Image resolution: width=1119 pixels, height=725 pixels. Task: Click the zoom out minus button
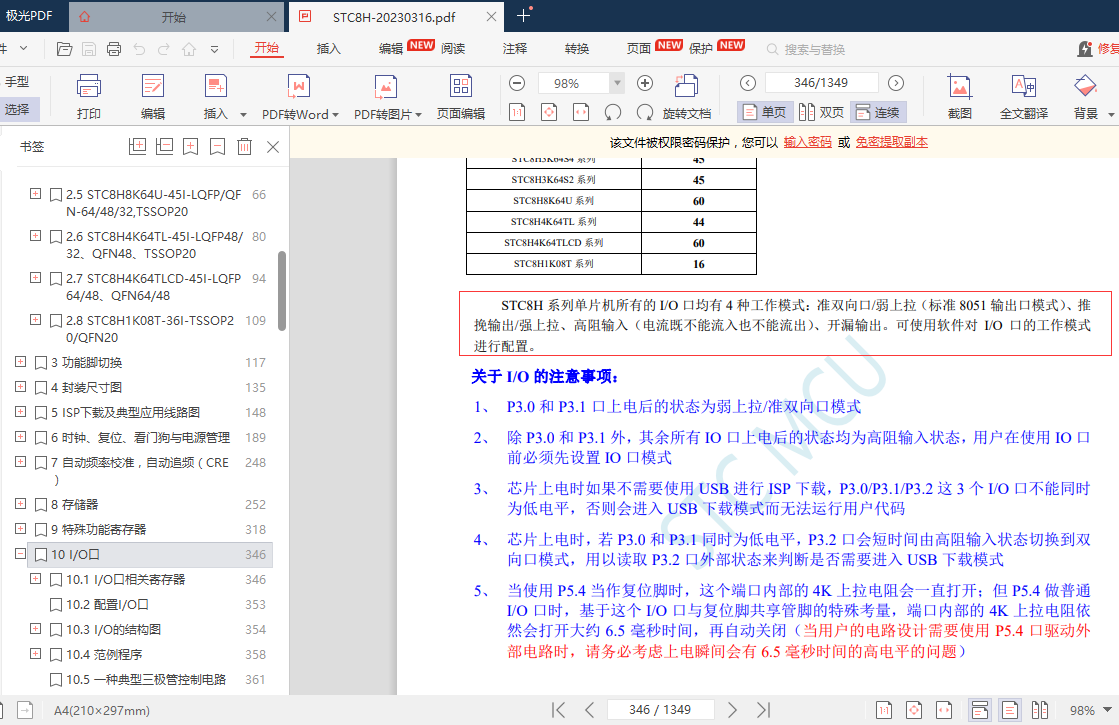pyautogui.click(x=517, y=83)
